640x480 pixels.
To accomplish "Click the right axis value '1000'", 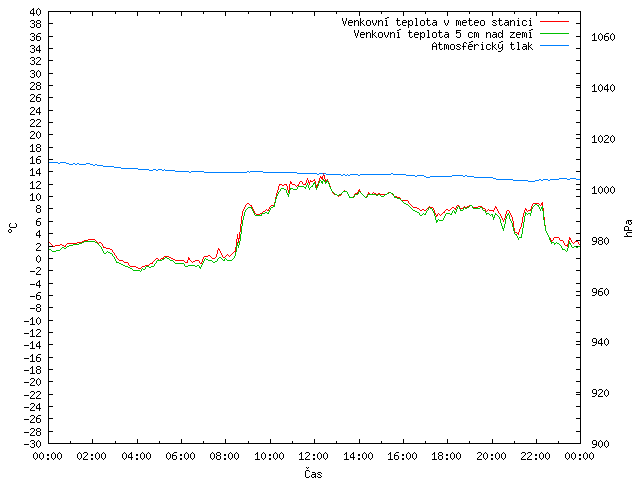I will pos(603,190).
